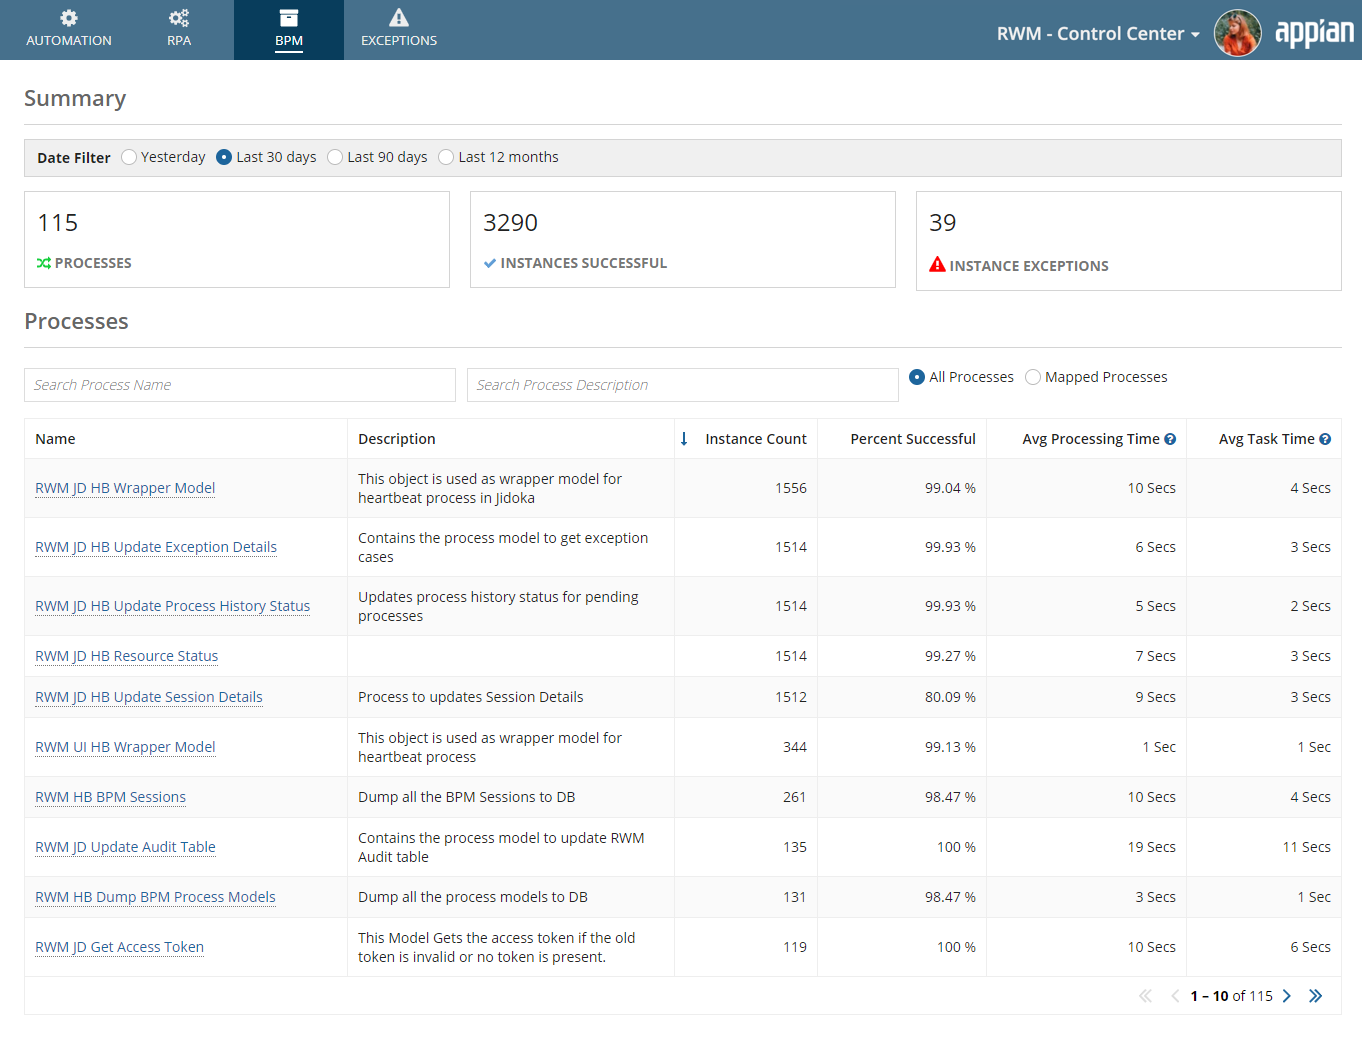Click the 39 Instance Exceptions card
Screen dimensions: 1362x1043
(1129, 241)
